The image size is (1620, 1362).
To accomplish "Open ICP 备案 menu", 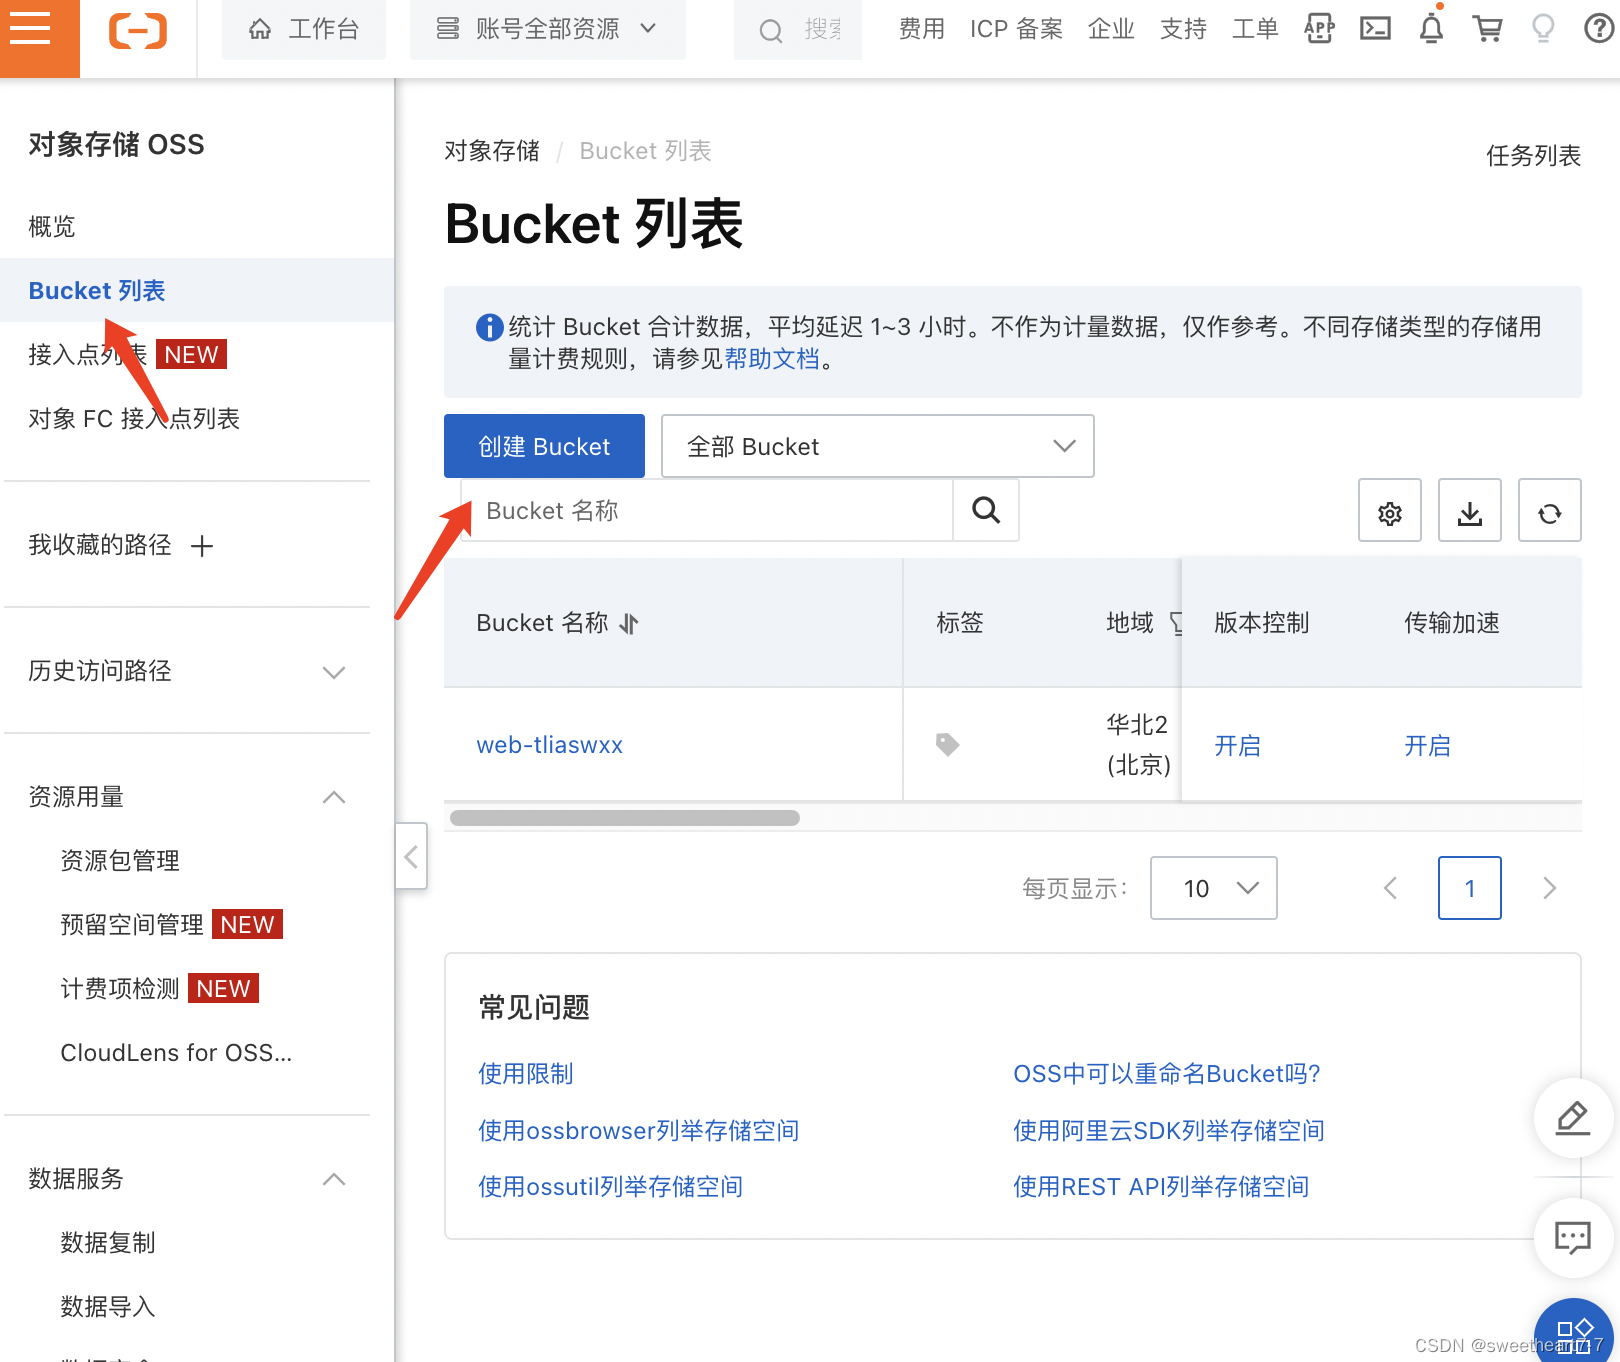I will pos(1016,29).
